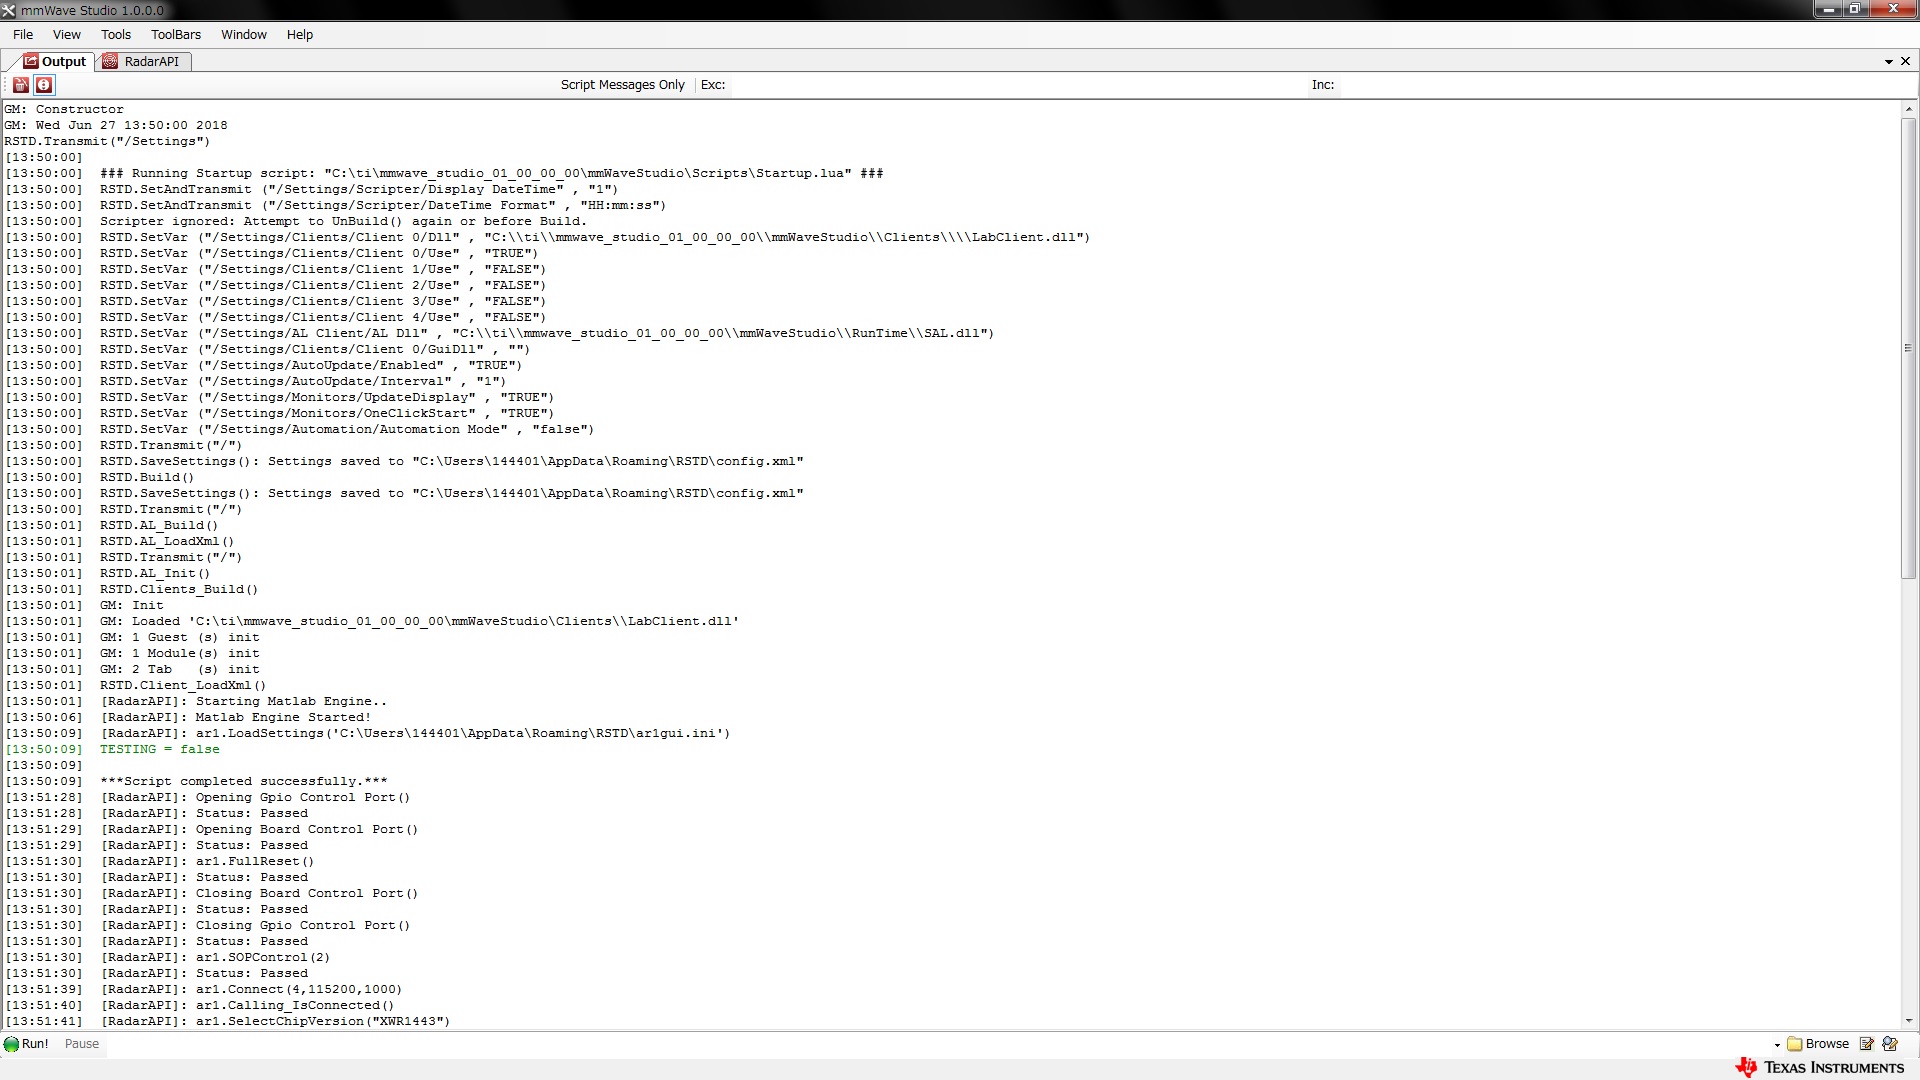Click 'Closing Gpio Control Port()' line
The width and height of the screenshot is (1920, 1080).
[x=255, y=925]
